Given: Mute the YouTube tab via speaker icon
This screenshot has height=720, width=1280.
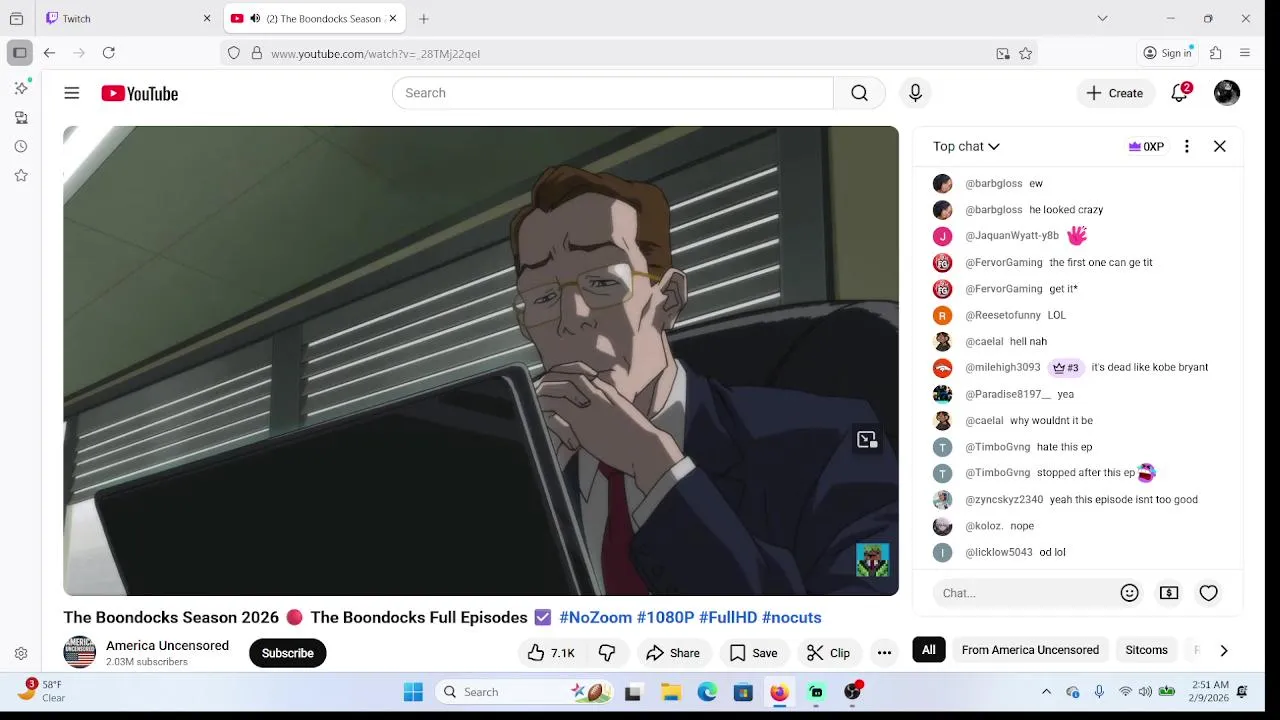Looking at the screenshot, I should point(255,19).
